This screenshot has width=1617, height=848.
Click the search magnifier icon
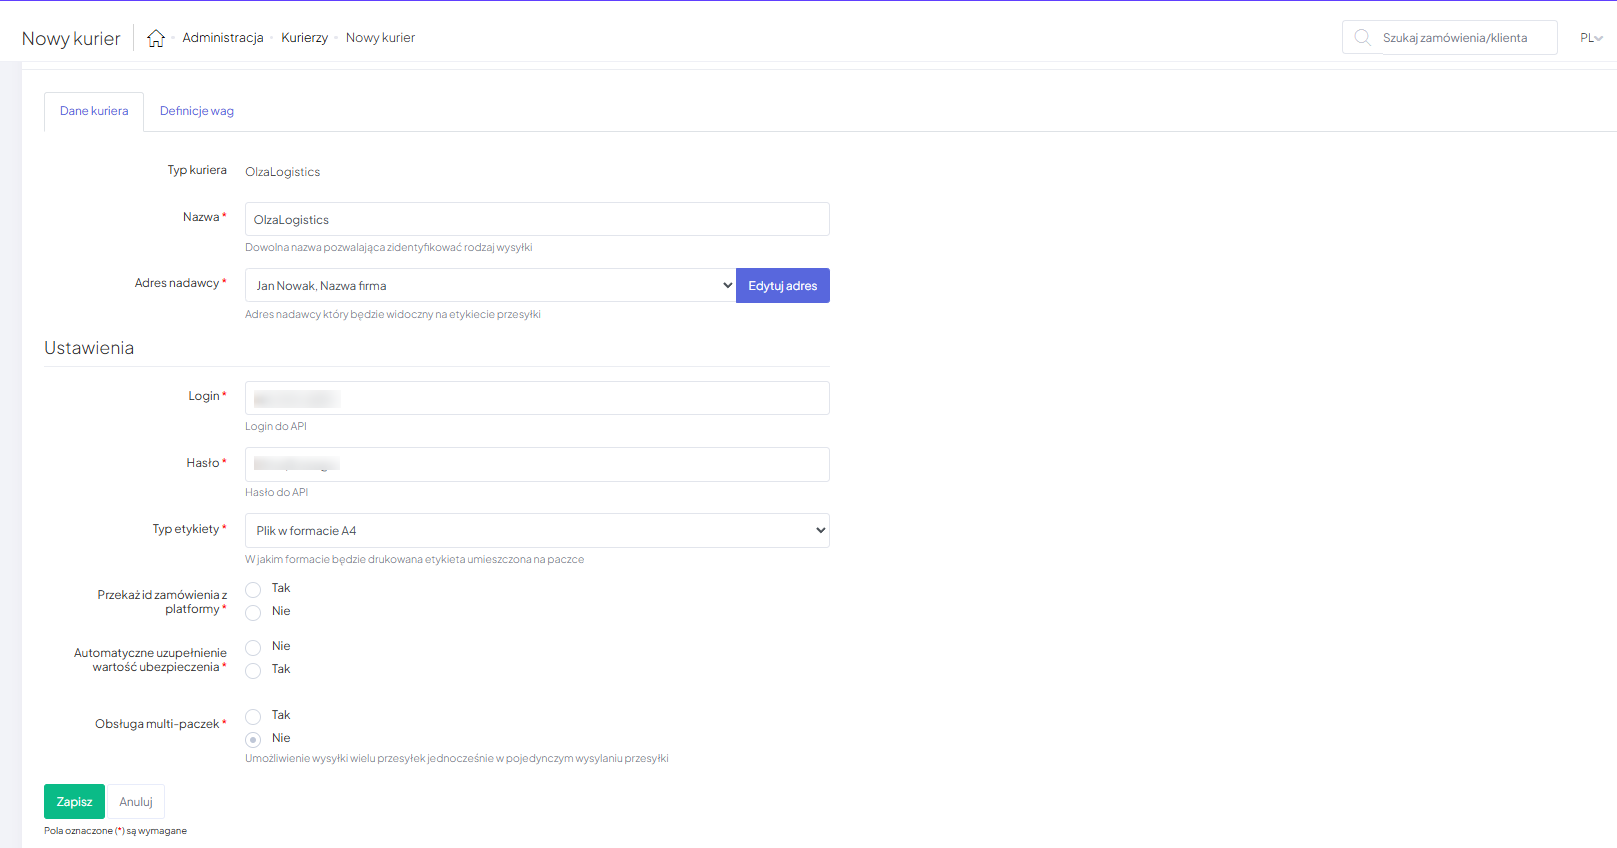[1362, 38]
